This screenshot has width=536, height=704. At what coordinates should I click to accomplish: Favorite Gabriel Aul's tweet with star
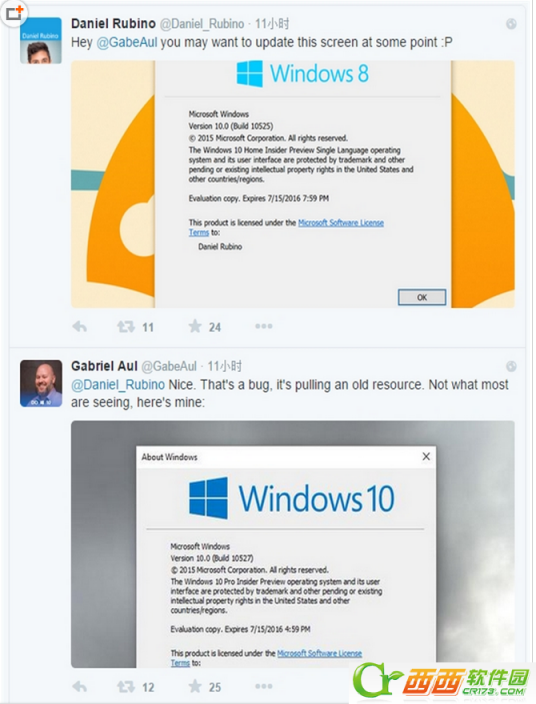pyautogui.click(x=195, y=686)
